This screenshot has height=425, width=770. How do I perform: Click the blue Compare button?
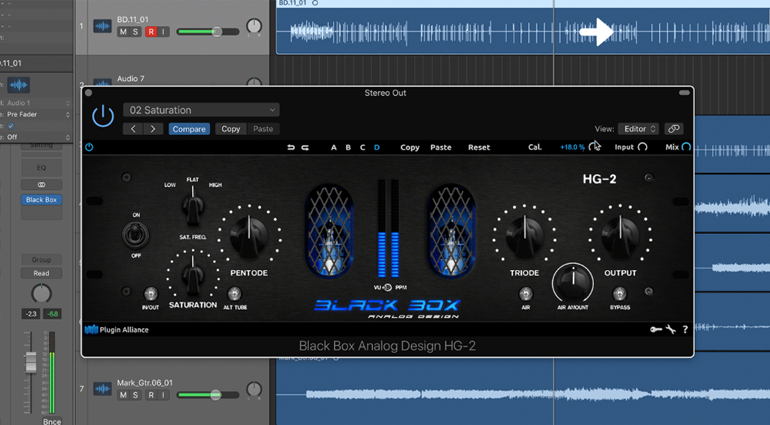point(188,129)
